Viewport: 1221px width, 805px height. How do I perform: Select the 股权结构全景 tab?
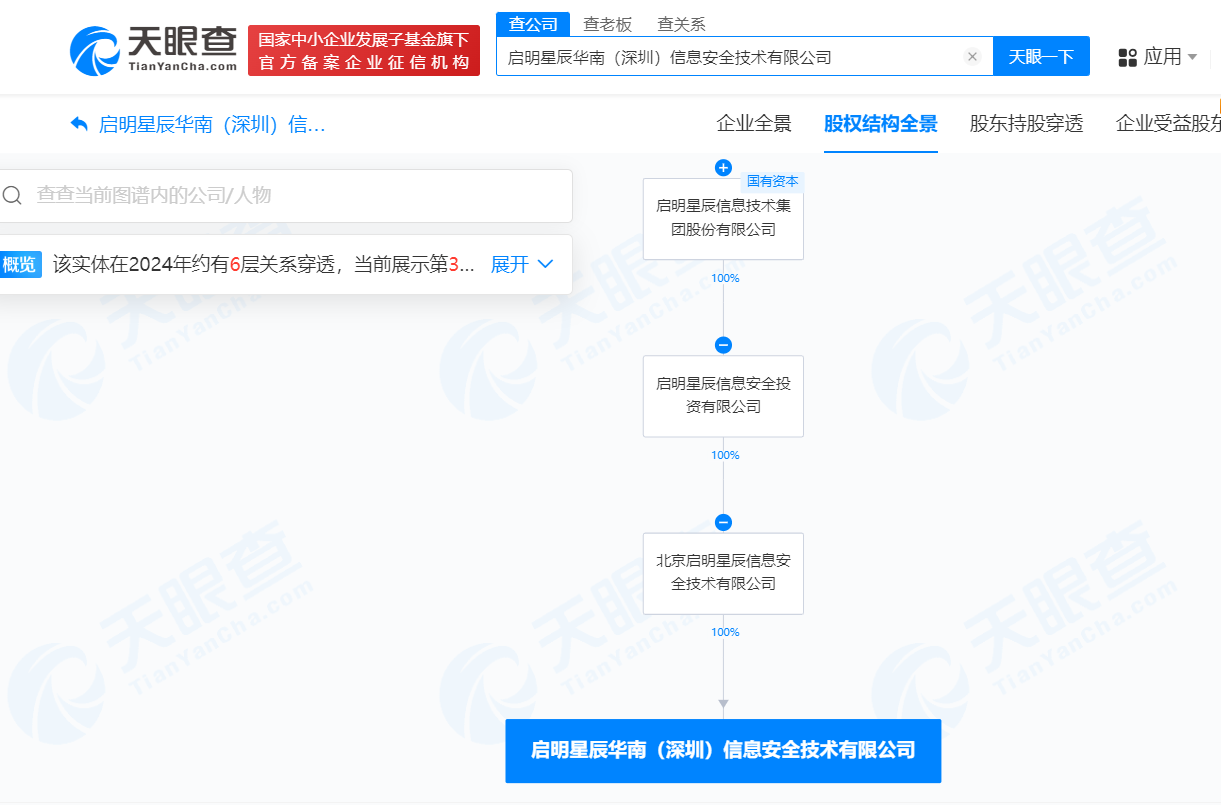pos(881,124)
